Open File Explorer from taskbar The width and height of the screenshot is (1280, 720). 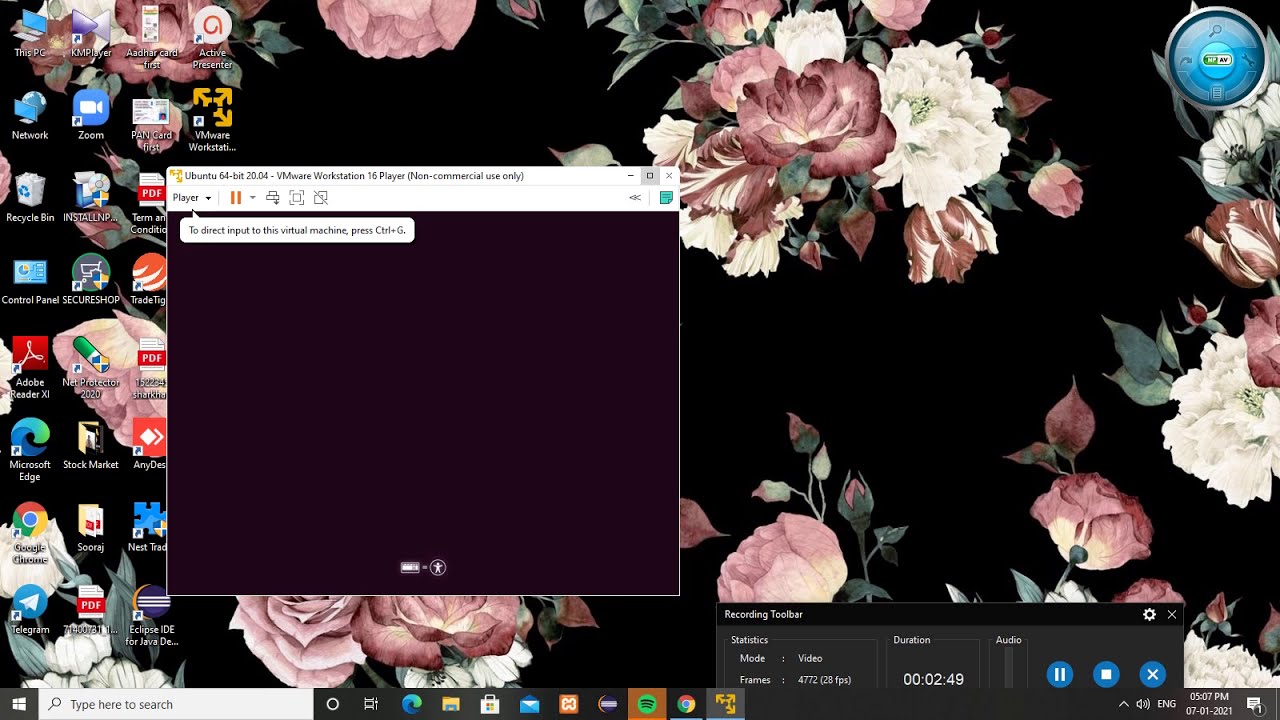450,704
